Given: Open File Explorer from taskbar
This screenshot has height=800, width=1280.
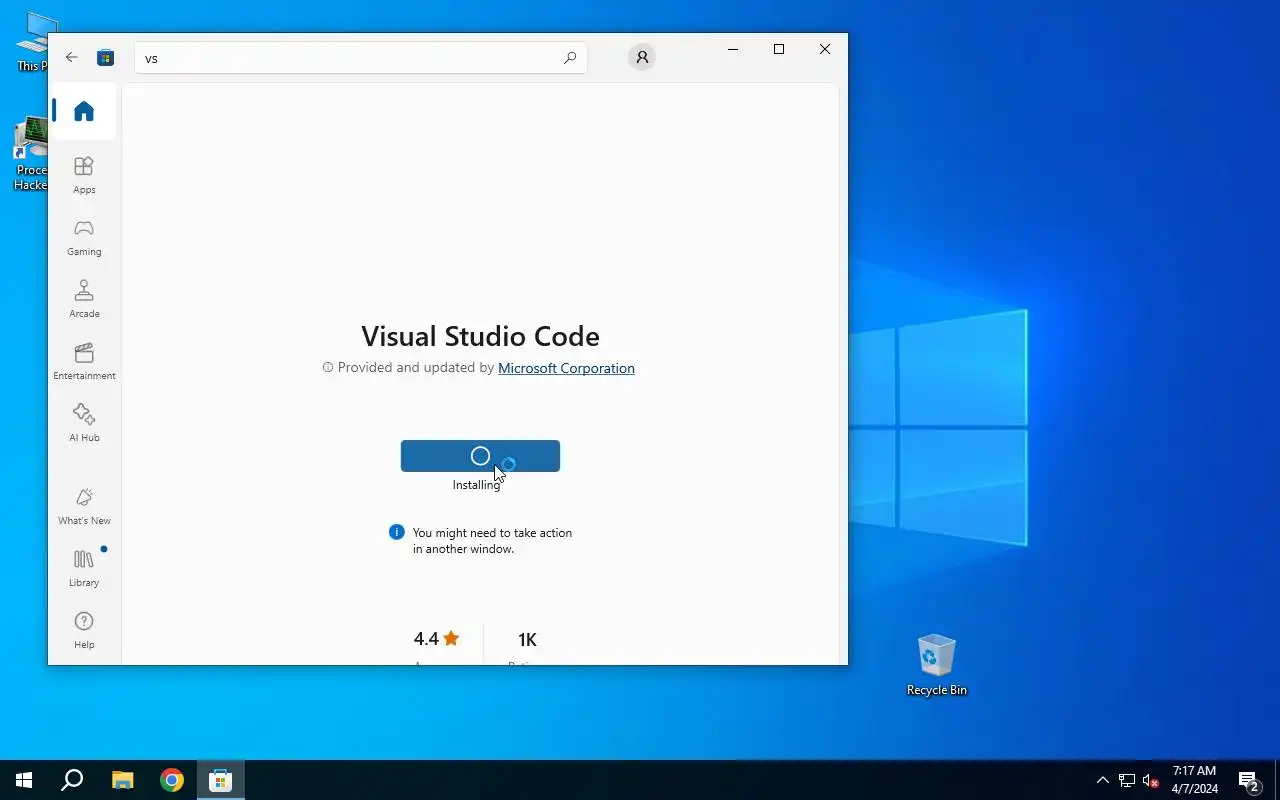Looking at the screenshot, I should 122,780.
